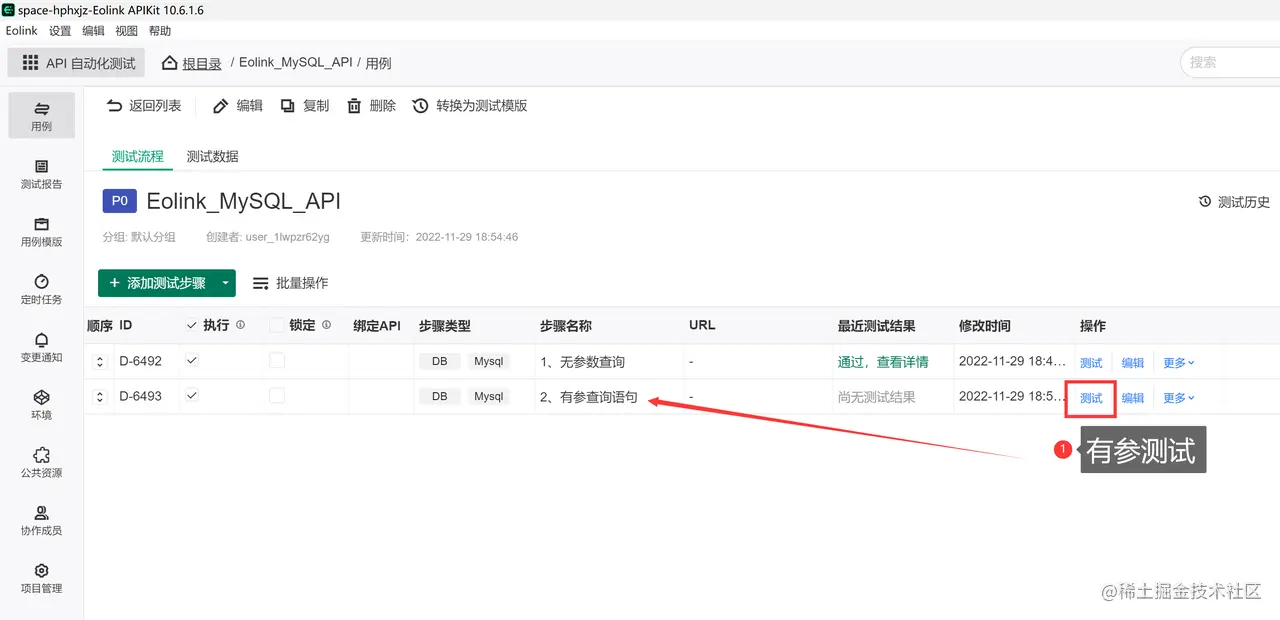This screenshot has height=620, width=1280.
Task: Click 测试 link for row D-6492
Action: 1091,362
